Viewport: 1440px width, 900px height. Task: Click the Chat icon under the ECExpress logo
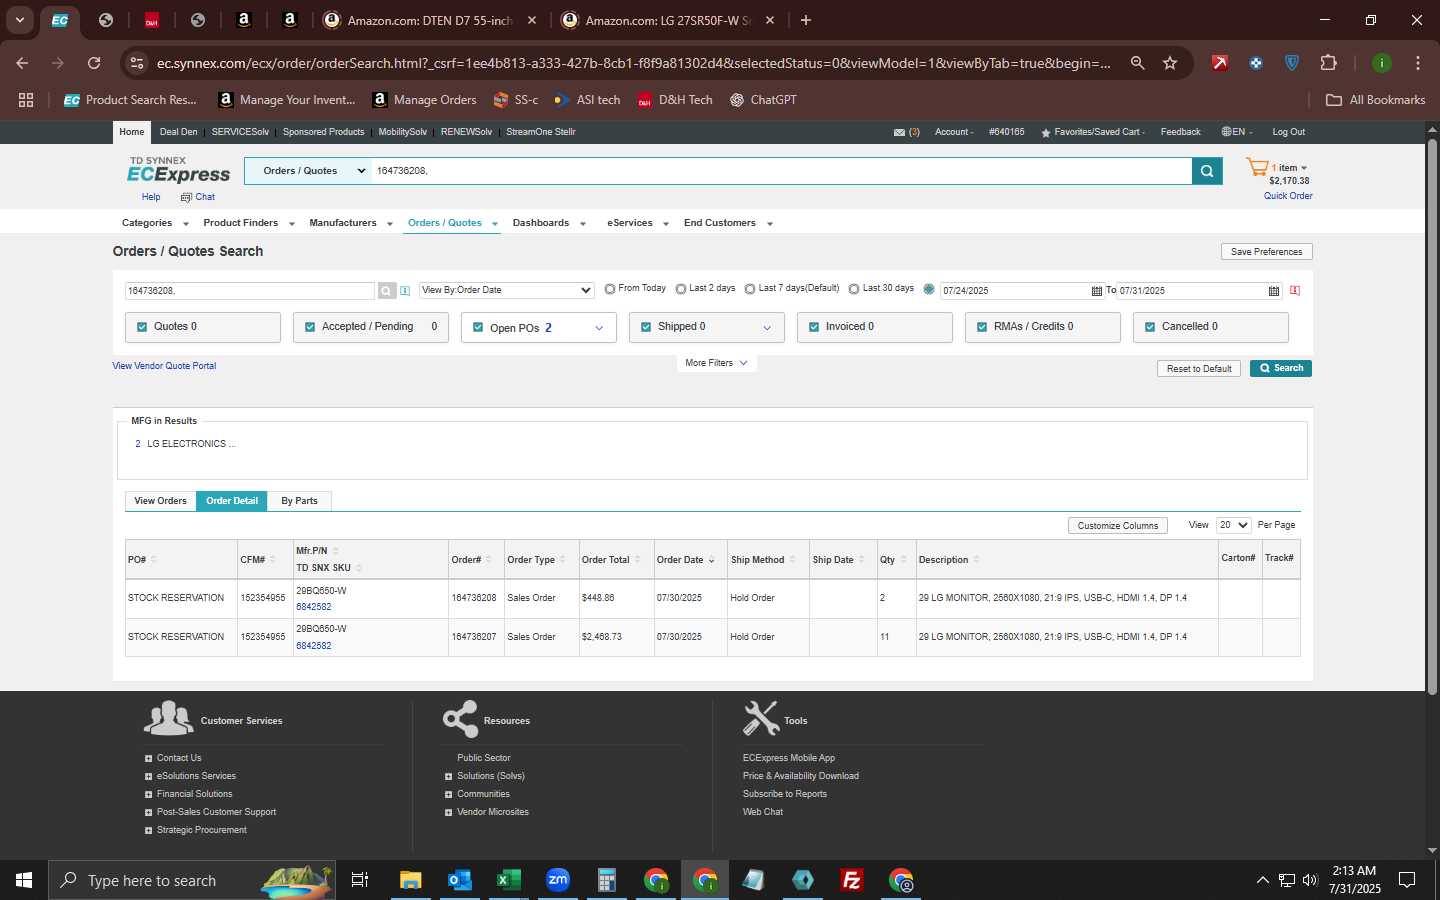186,197
